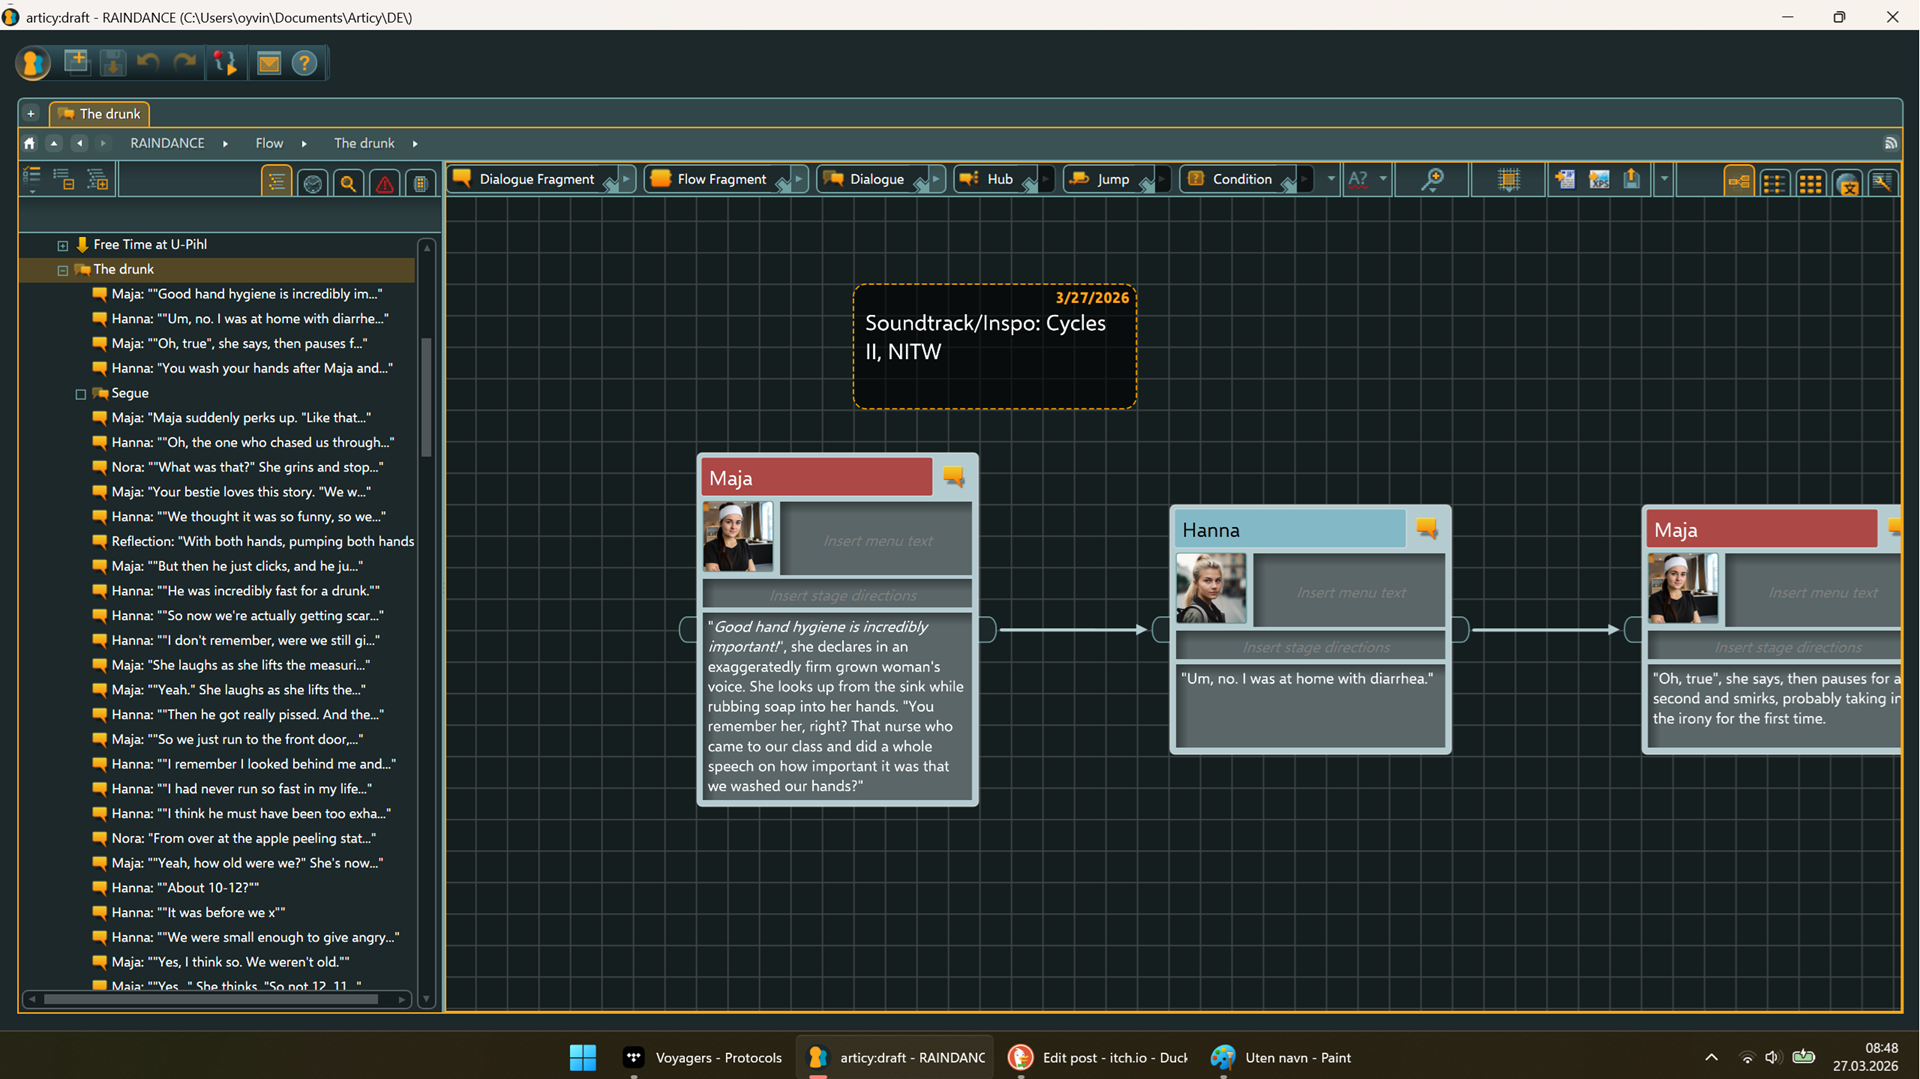Click the localization globe view icon
Image resolution: width=1920 pixels, height=1079 pixels.
(x=1848, y=182)
